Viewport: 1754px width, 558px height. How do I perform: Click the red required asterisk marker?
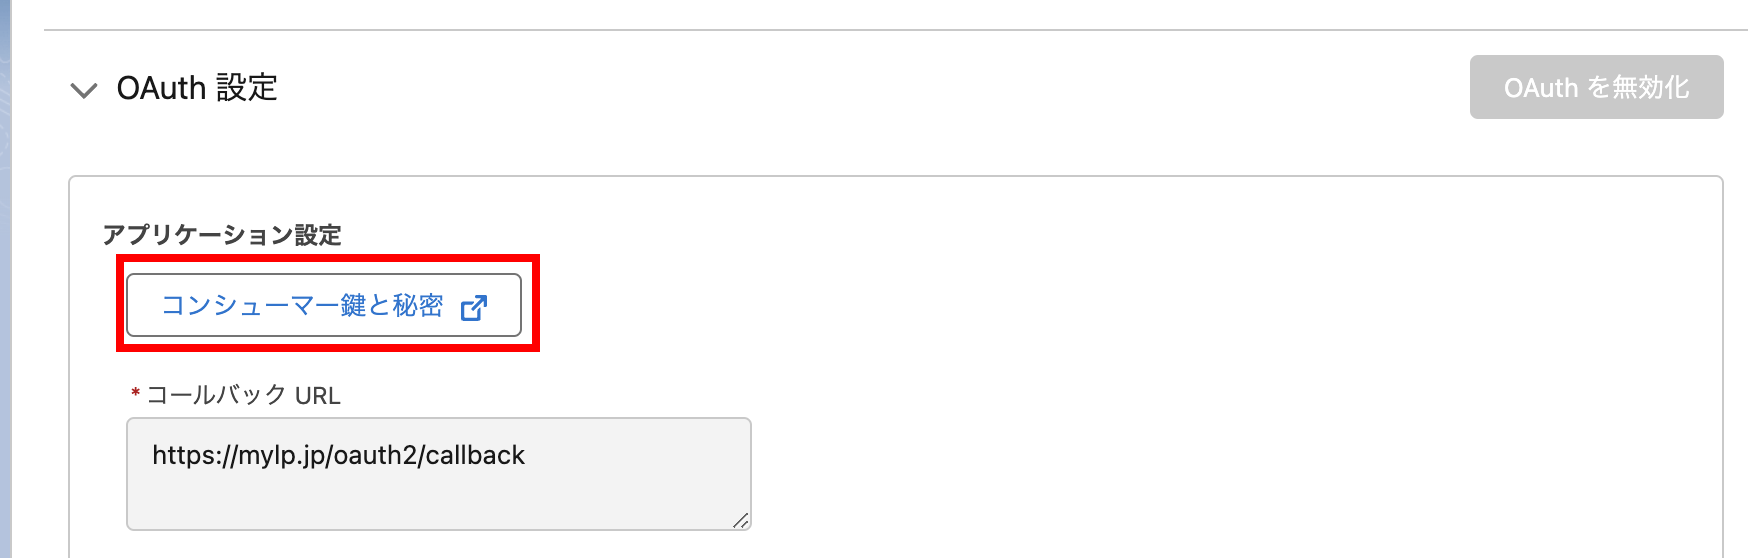[x=135, y=394]
